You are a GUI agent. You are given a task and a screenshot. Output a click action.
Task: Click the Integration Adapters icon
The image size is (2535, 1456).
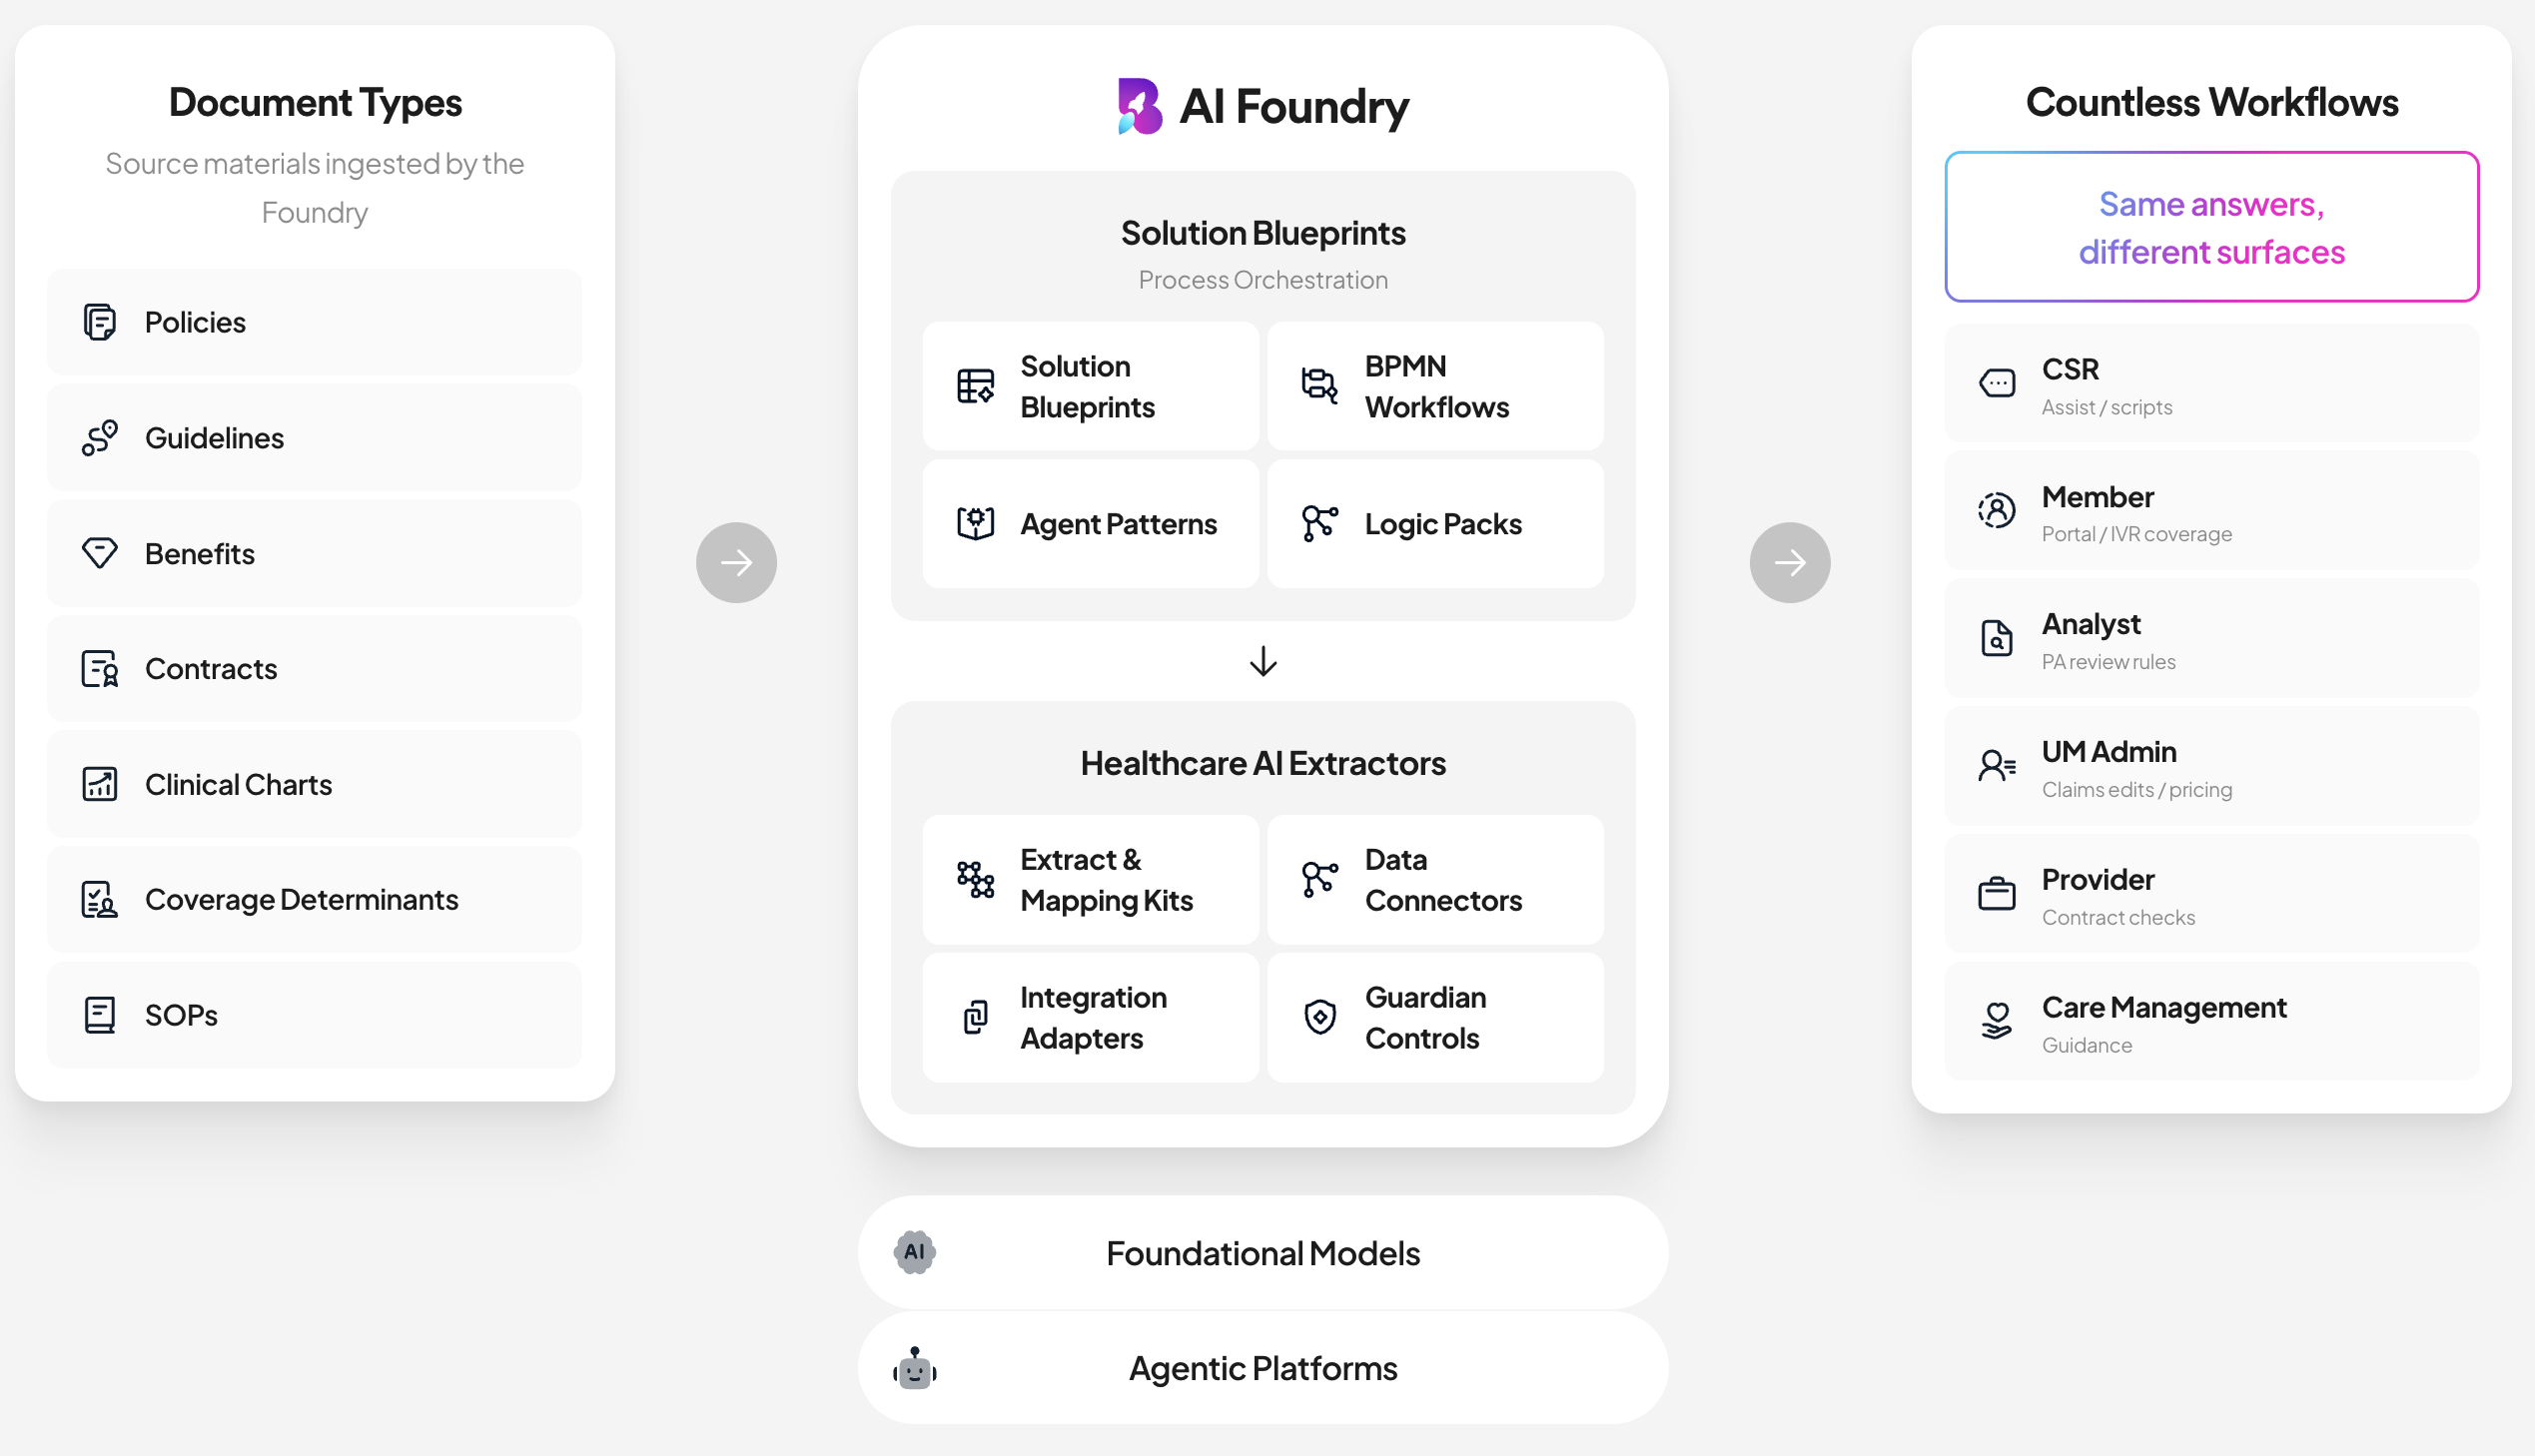[975, 1017]
